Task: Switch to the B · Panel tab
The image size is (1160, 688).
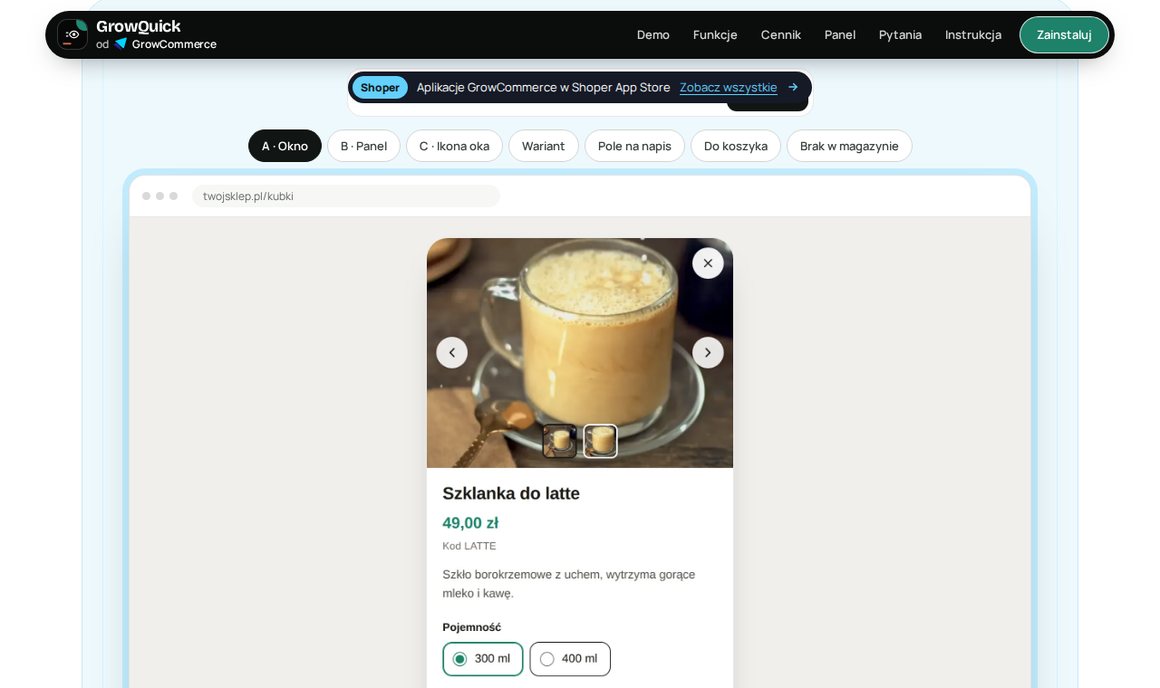Action: pos(364,146)
